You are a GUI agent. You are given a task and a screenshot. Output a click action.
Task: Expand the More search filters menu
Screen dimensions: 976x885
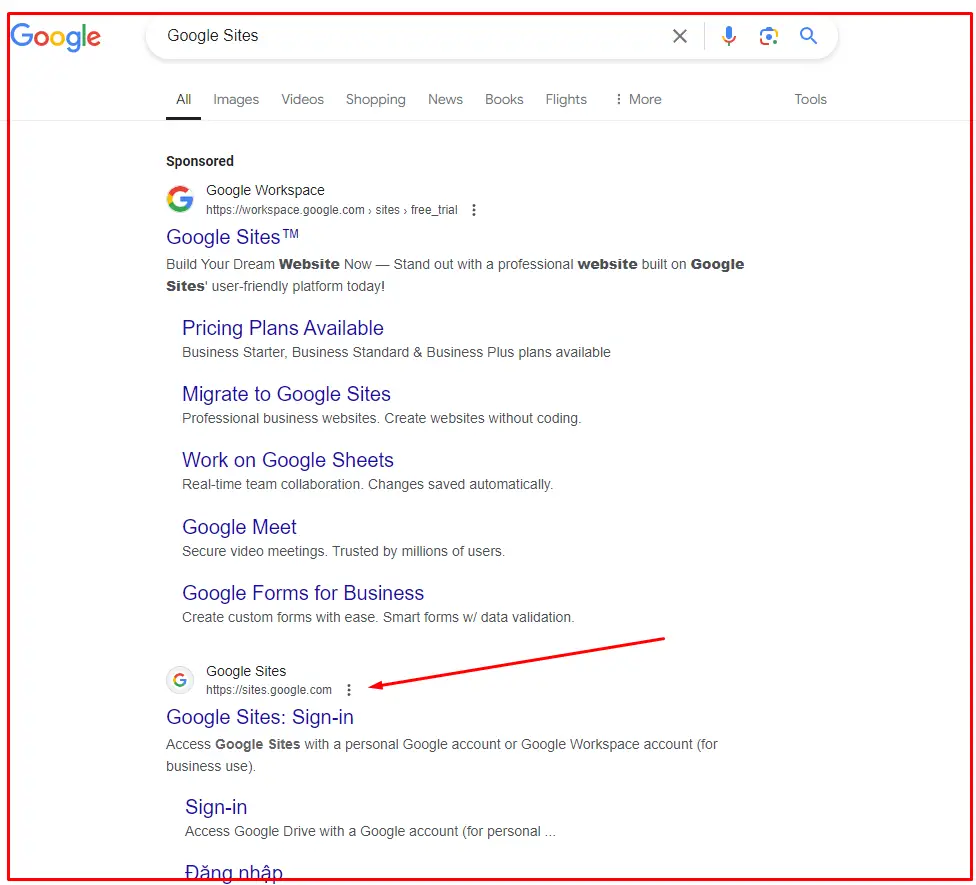click(638, 100)
